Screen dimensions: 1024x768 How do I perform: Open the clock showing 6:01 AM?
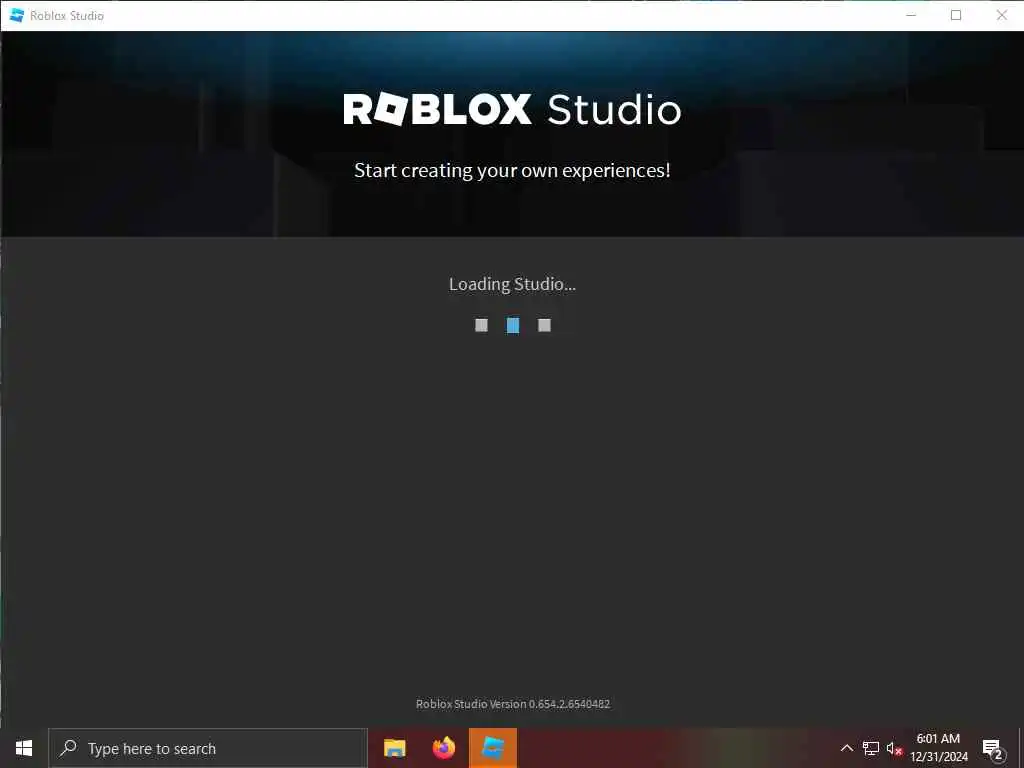938,739
